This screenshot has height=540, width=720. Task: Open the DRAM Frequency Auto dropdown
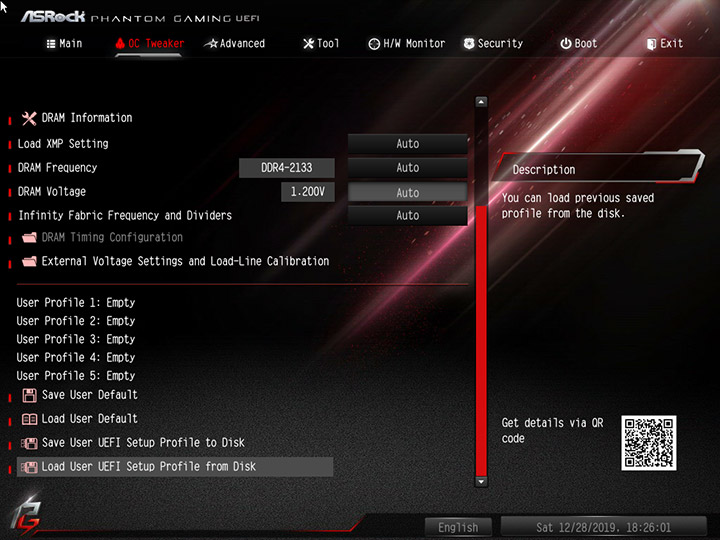(x=408, y=168)
